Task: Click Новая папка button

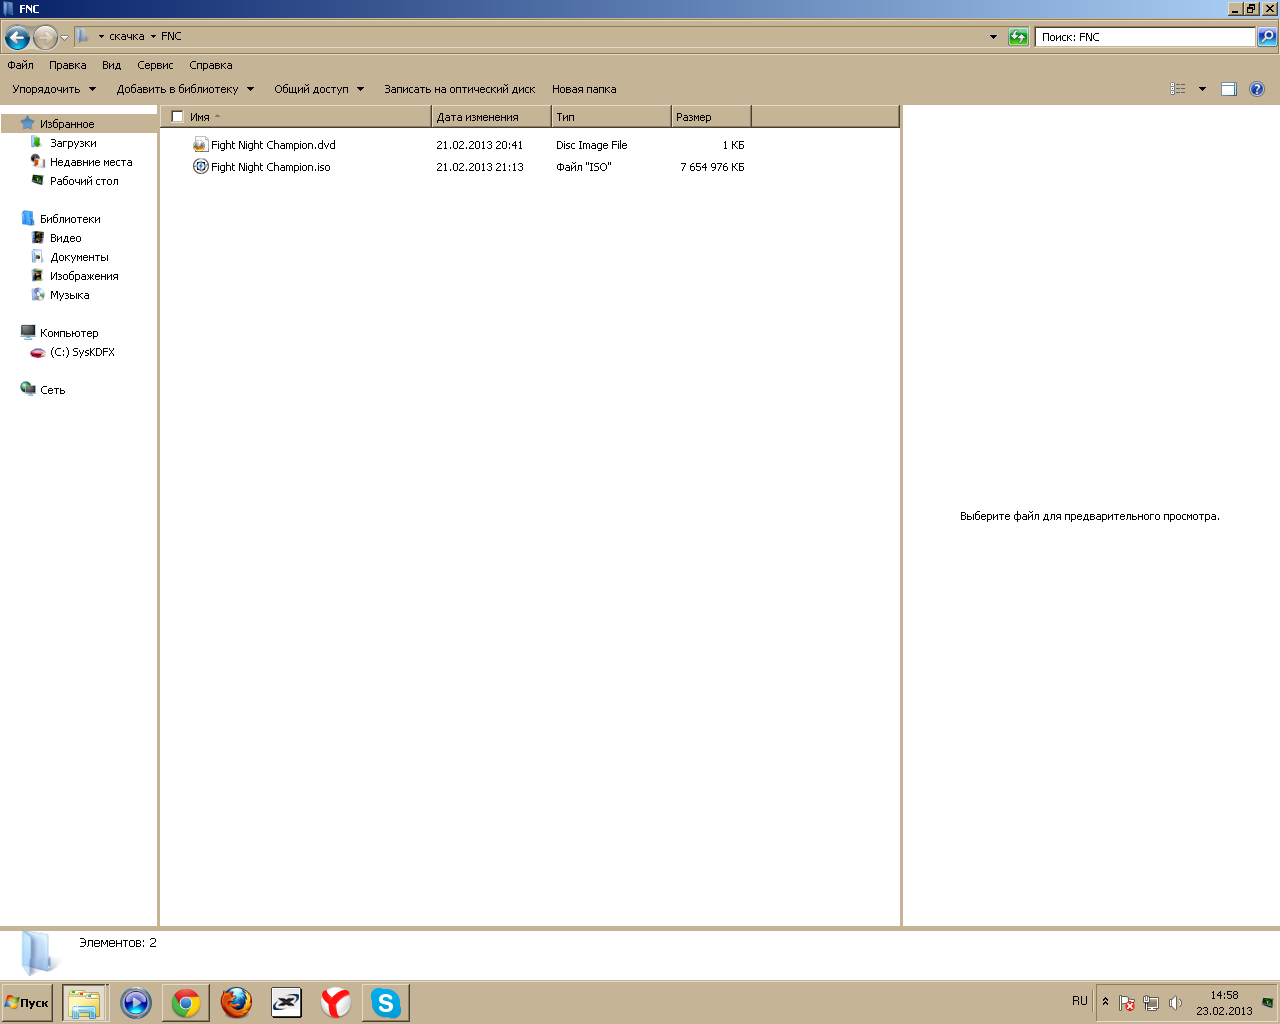Action: [584, 89]
